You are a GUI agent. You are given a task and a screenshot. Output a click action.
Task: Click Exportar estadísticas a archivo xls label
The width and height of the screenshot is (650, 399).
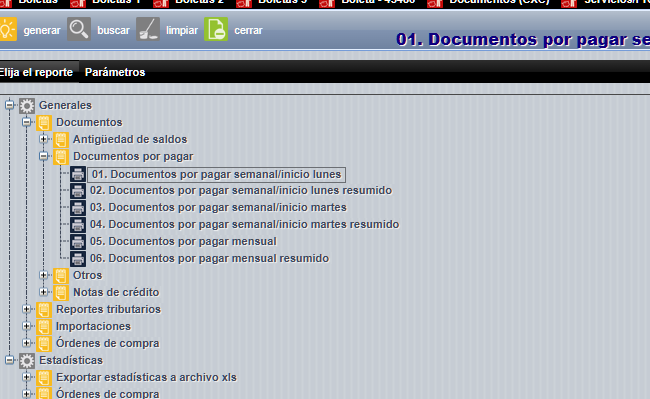pyautogui.click(x=146, y=377)
